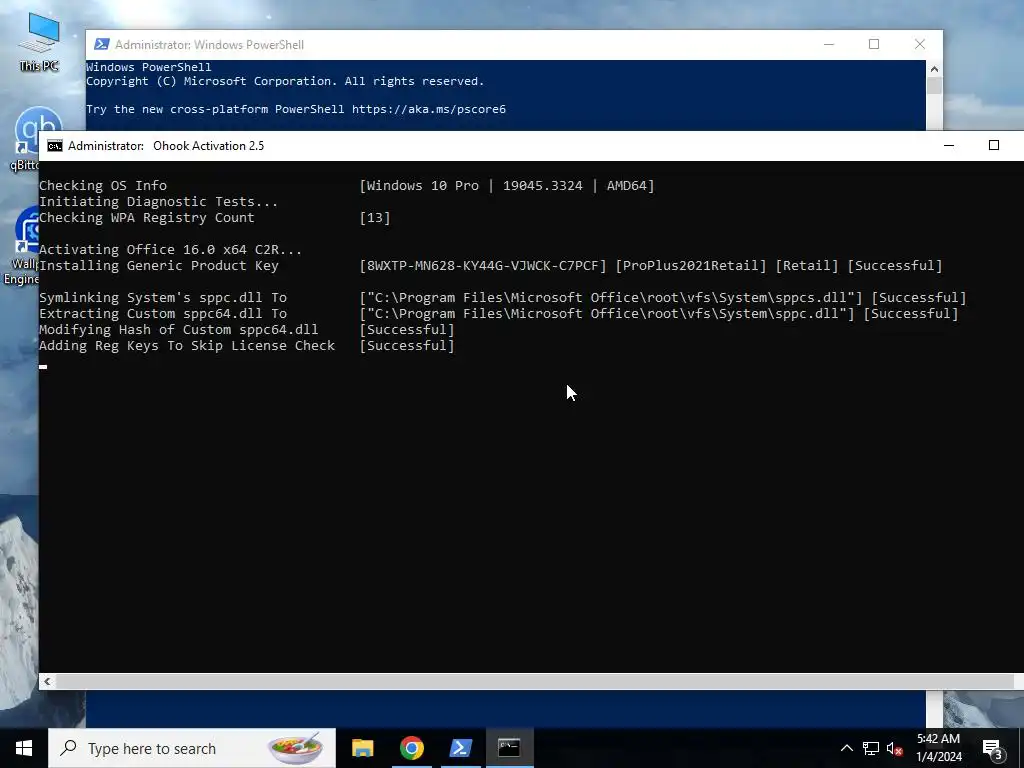
Task: Switch to PowerShell in the taskbar
Action: [460, 748]
